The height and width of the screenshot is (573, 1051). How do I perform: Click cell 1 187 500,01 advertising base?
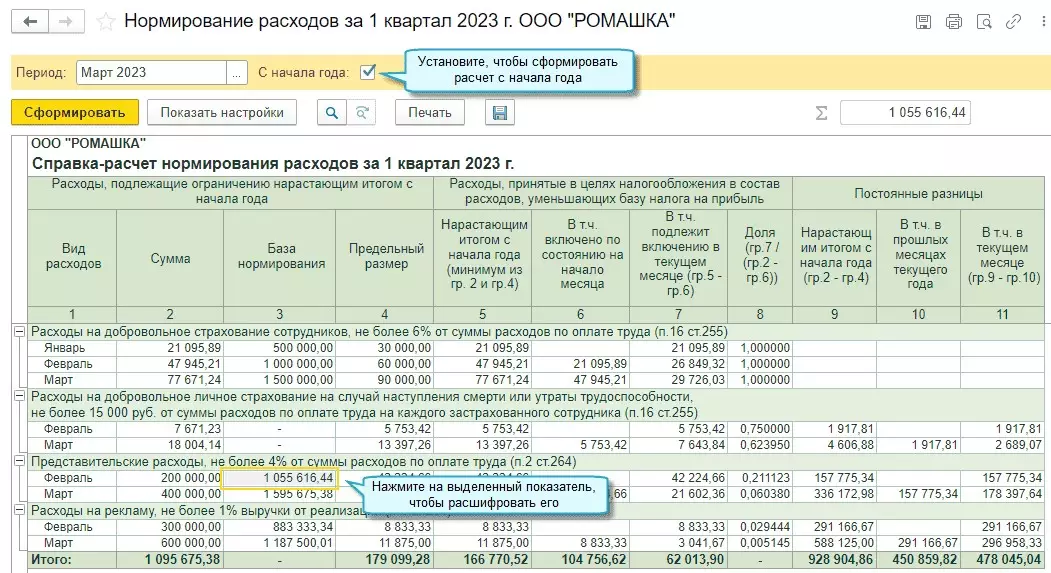[280, 543]
